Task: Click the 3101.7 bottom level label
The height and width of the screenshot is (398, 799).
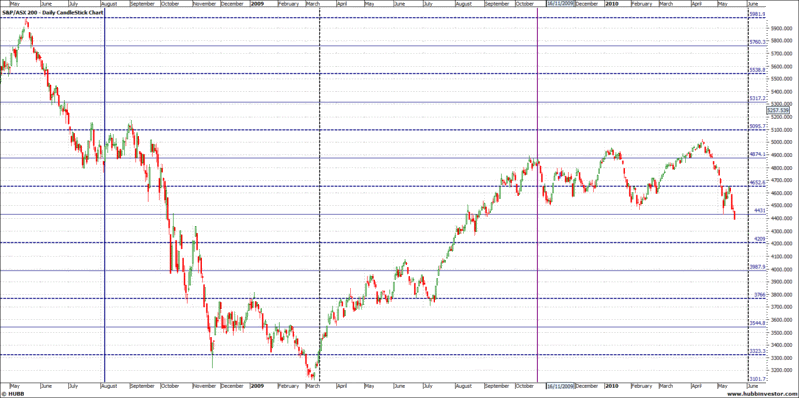Action: pyautogui.click(x=757, y=379)
